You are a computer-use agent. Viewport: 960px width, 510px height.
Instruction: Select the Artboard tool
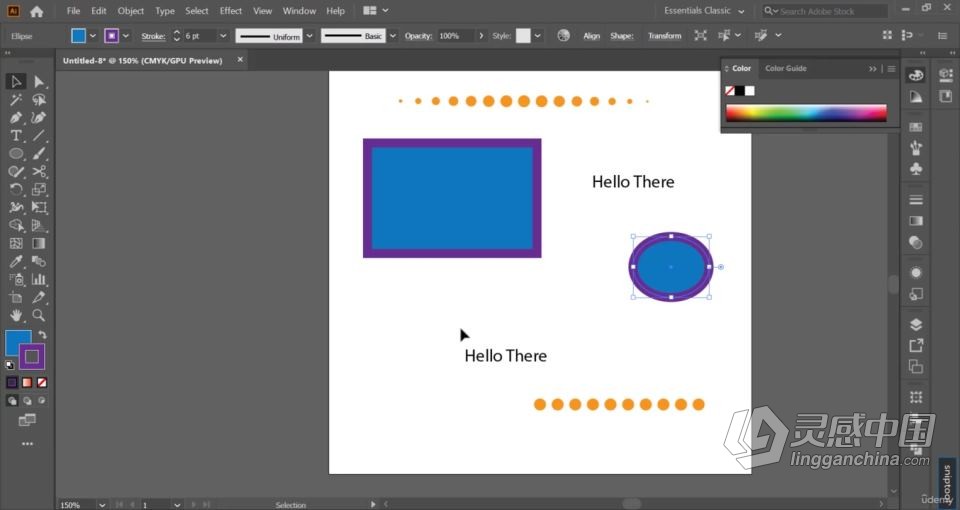[x=16, y=298]
